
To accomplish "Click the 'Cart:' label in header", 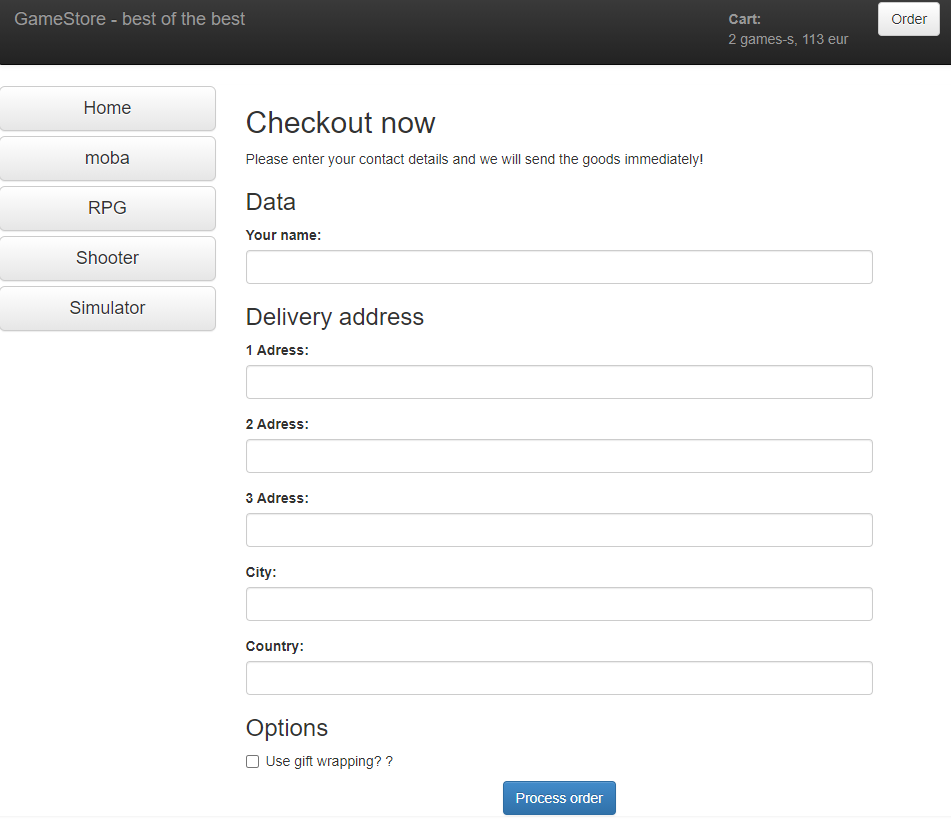I will pos(744,19).
